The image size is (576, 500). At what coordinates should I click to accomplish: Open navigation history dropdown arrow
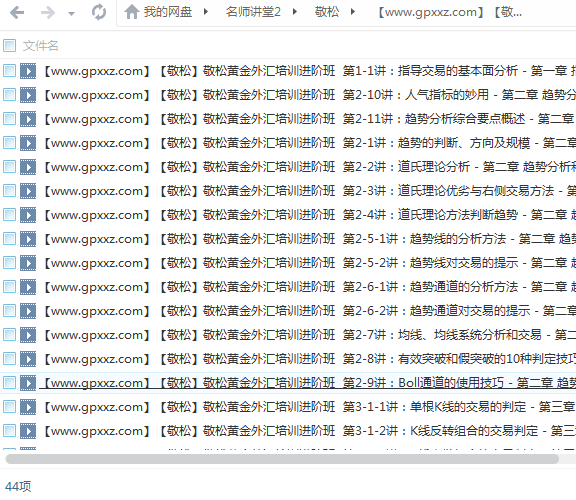click(71, 14)
